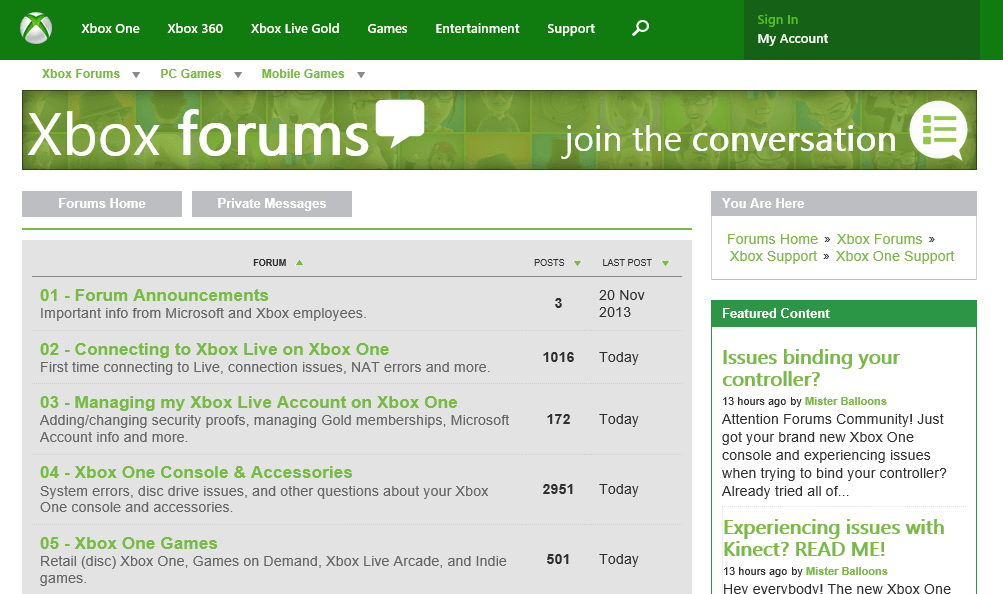Click post count 172
1003x594 pixels.
(558, 419)
